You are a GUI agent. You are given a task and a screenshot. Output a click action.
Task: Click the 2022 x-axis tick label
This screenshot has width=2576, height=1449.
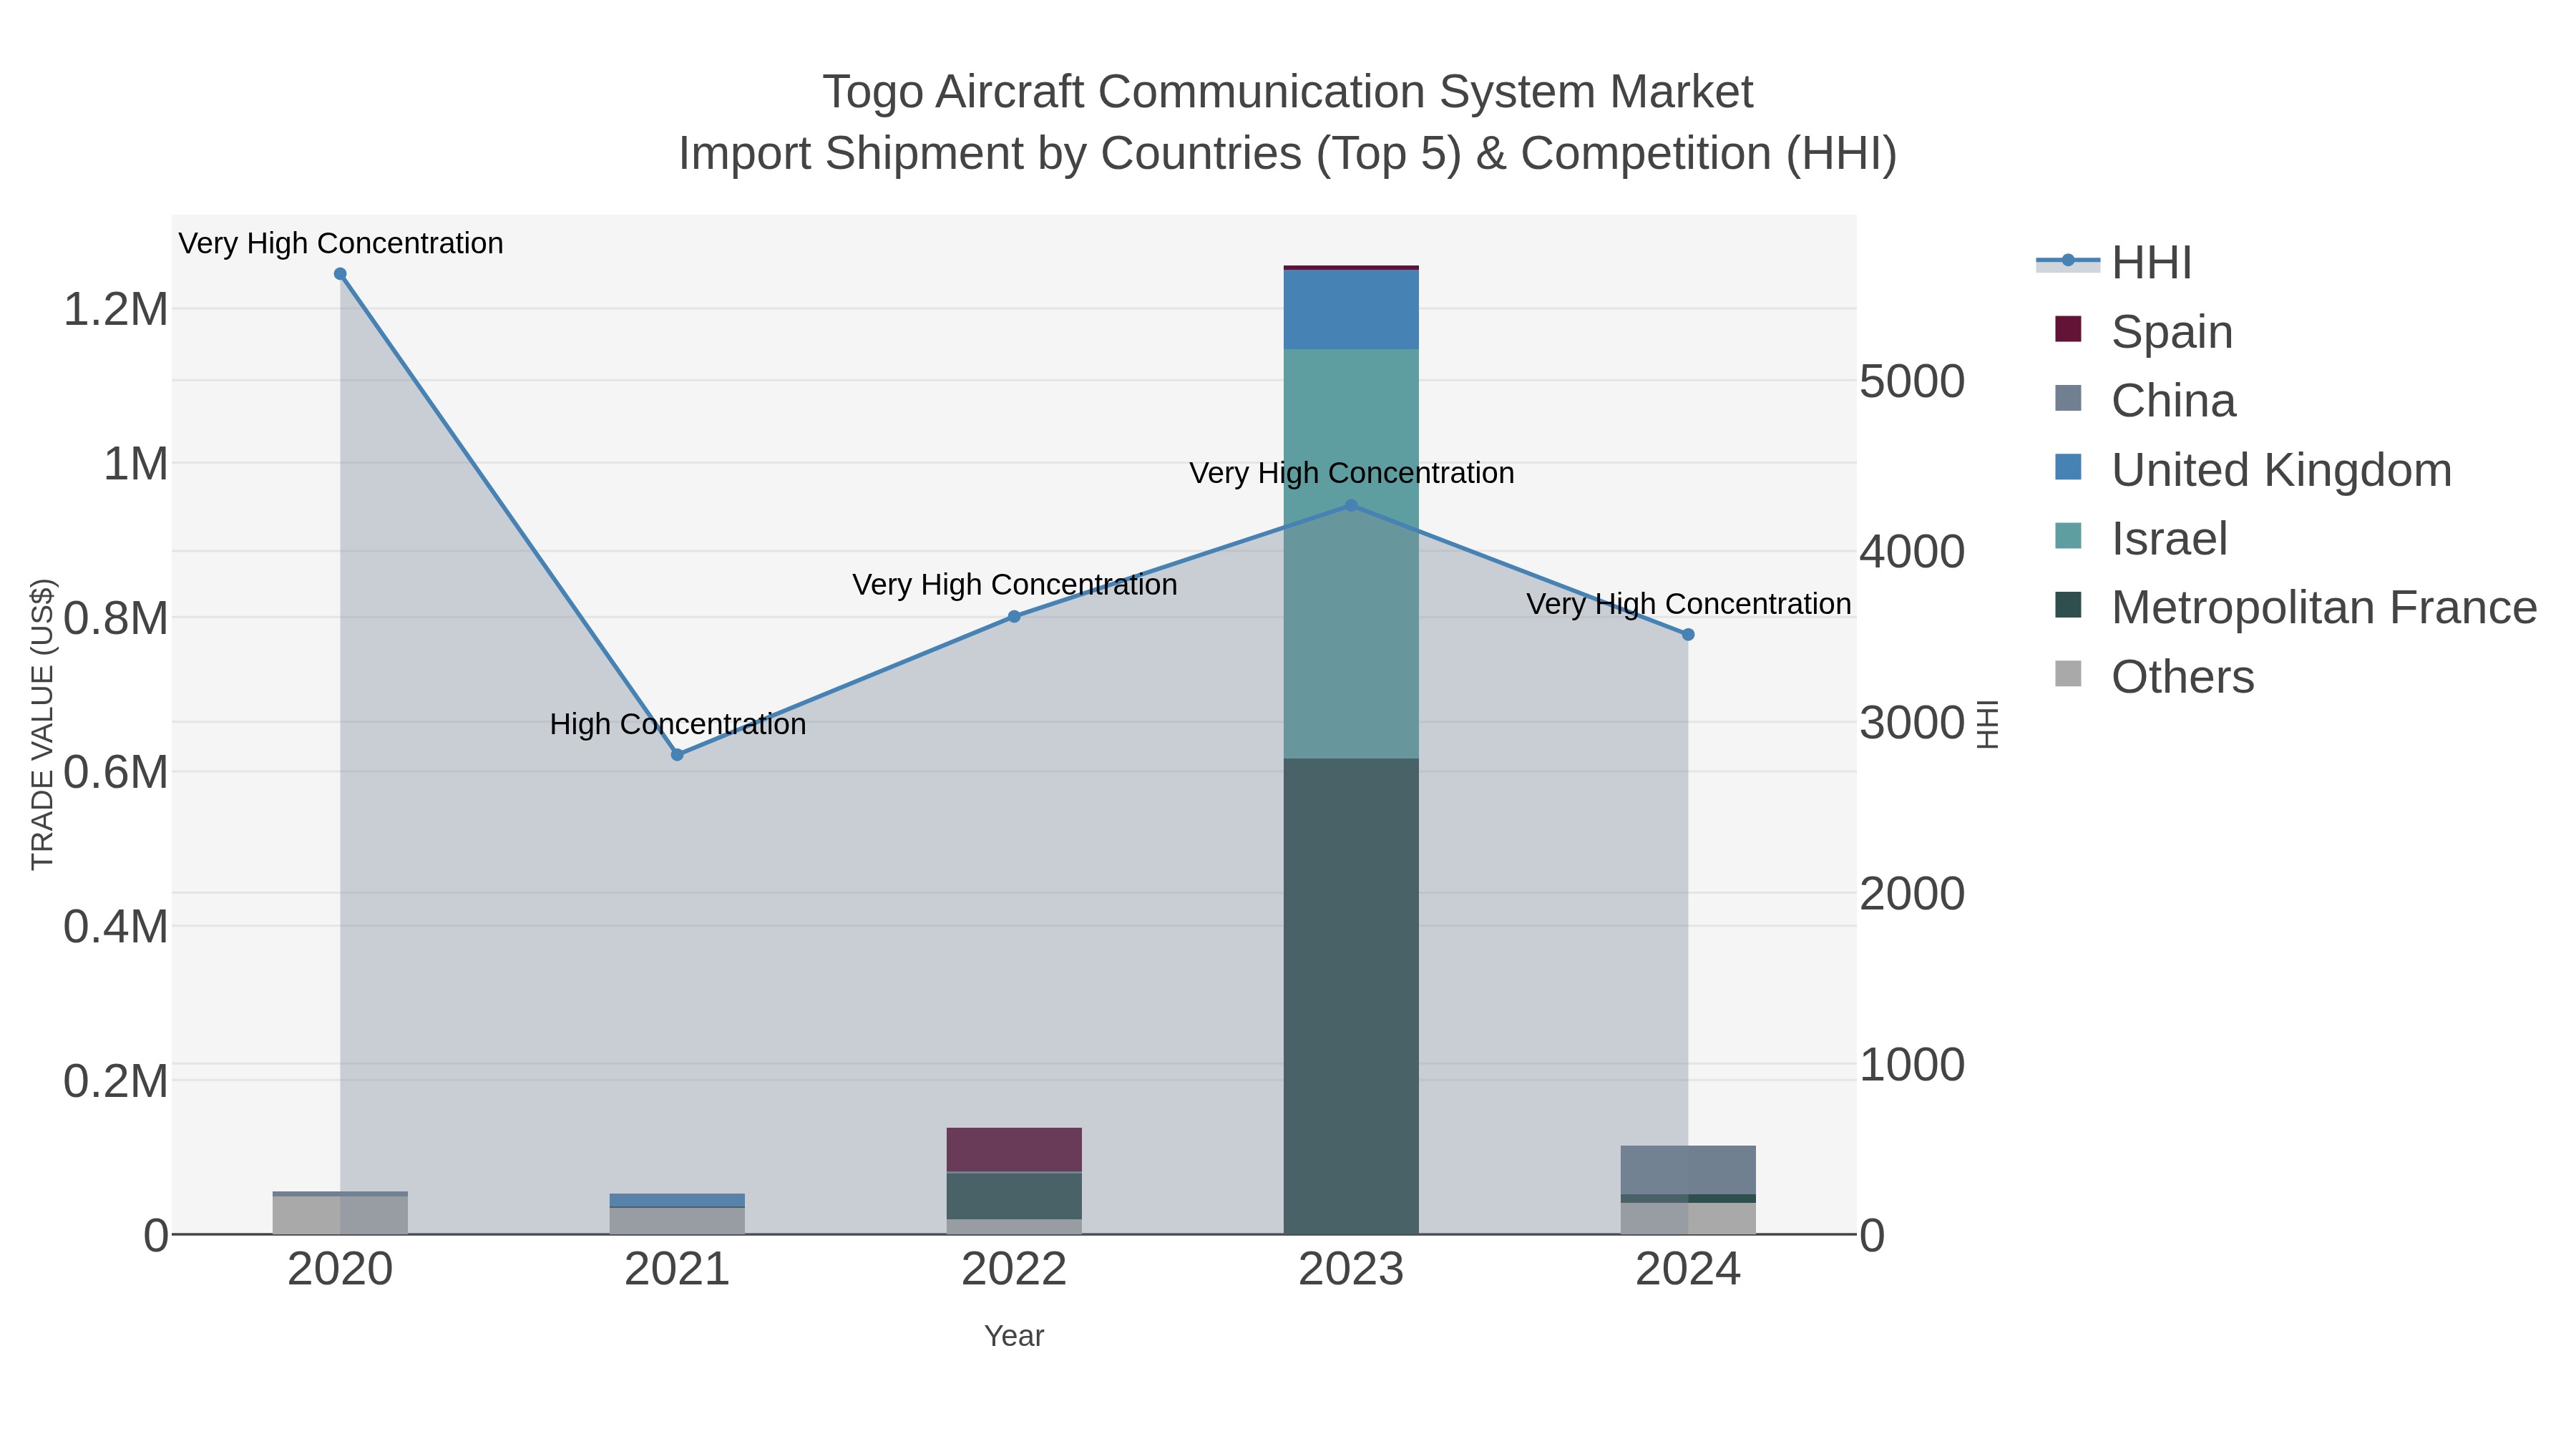pyautogui.click(x=1014, y=1270)
